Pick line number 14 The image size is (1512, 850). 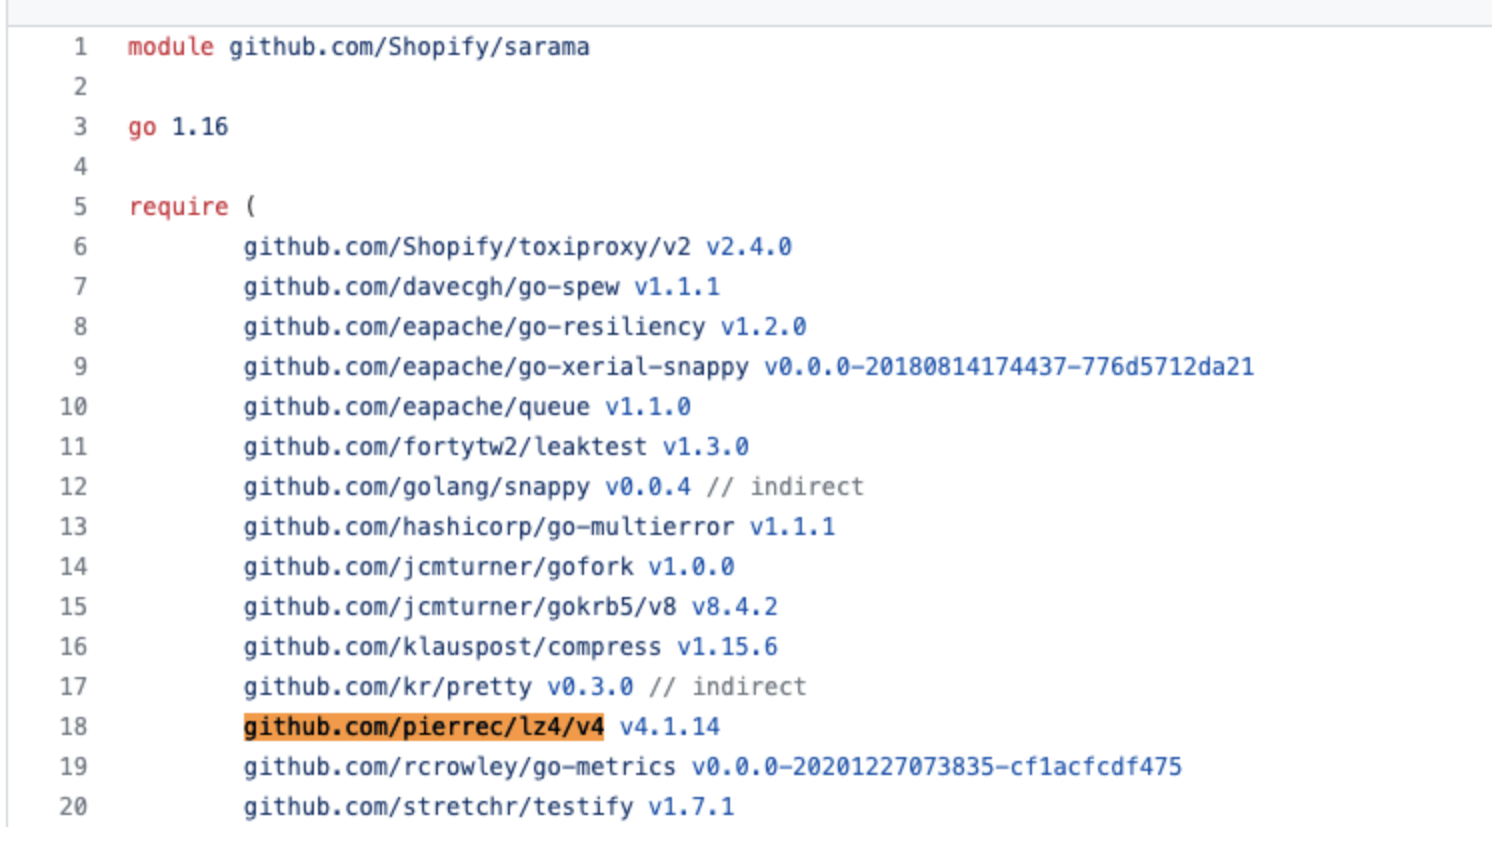(73, 567)
